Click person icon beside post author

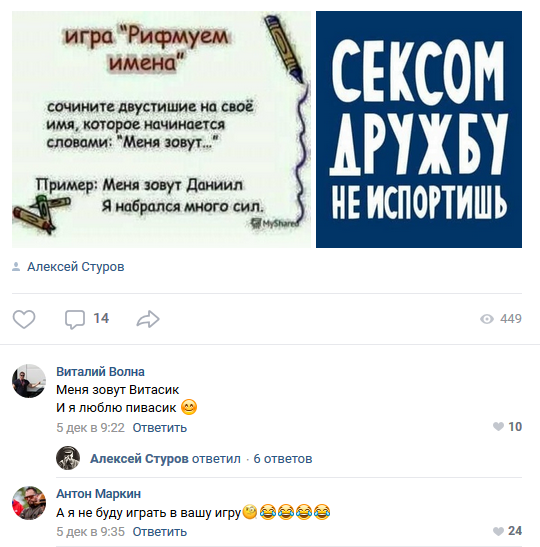point(16,267)
